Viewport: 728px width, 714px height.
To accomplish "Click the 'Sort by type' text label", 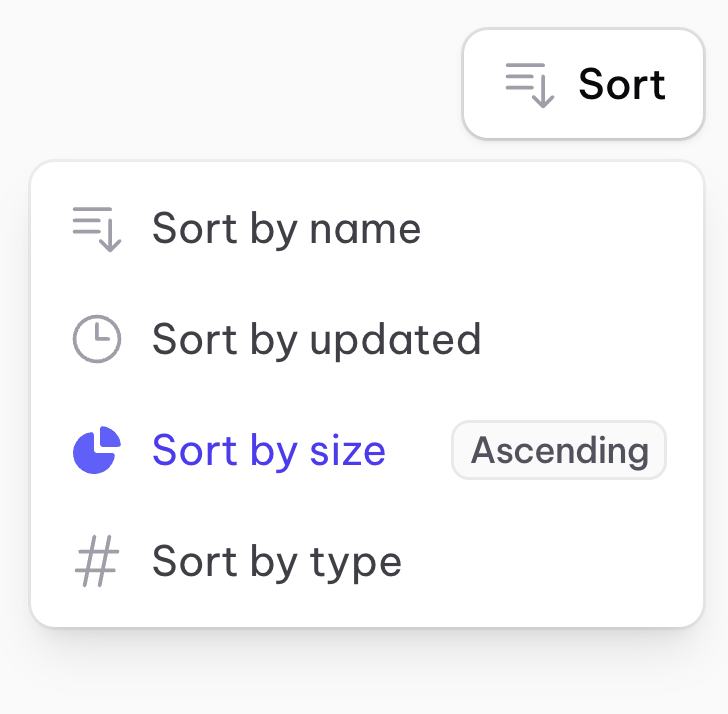I will tap(276, 562).
